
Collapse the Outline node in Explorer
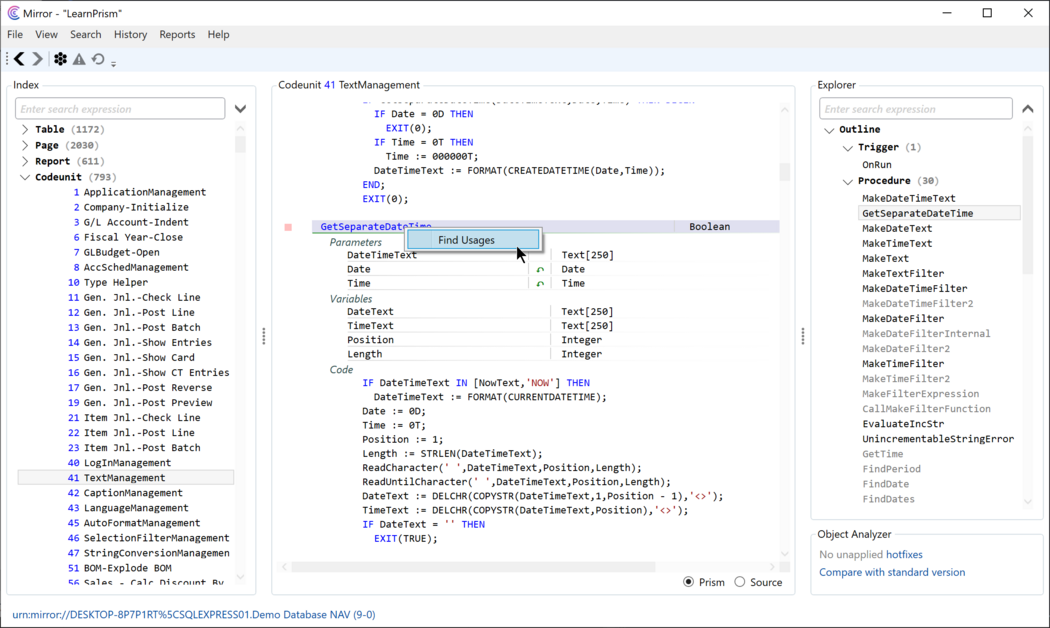tap(829, 130)
